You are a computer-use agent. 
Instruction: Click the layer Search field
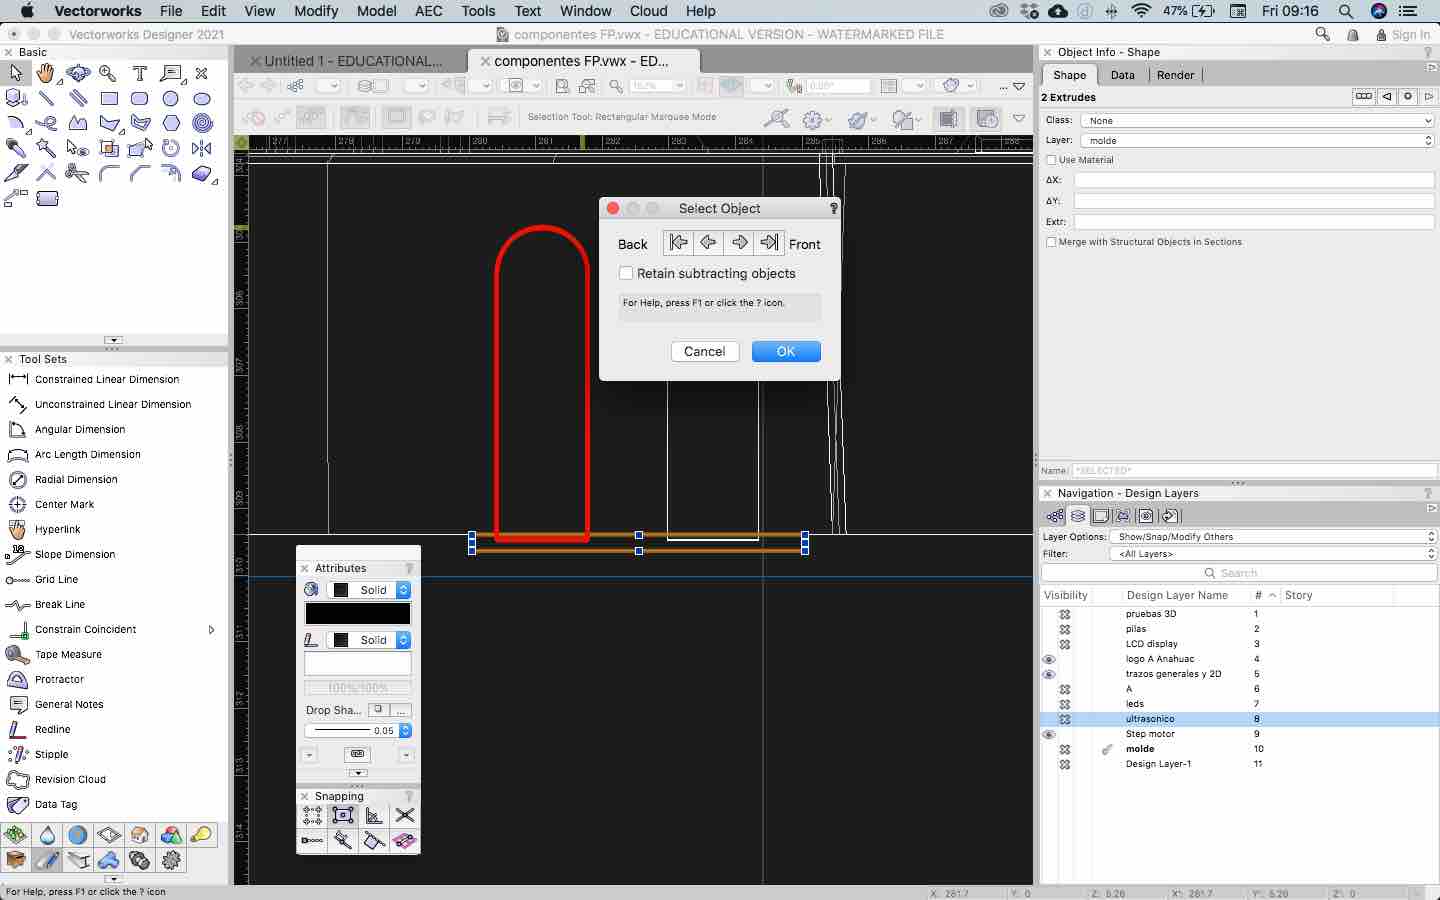[1239, 573]
